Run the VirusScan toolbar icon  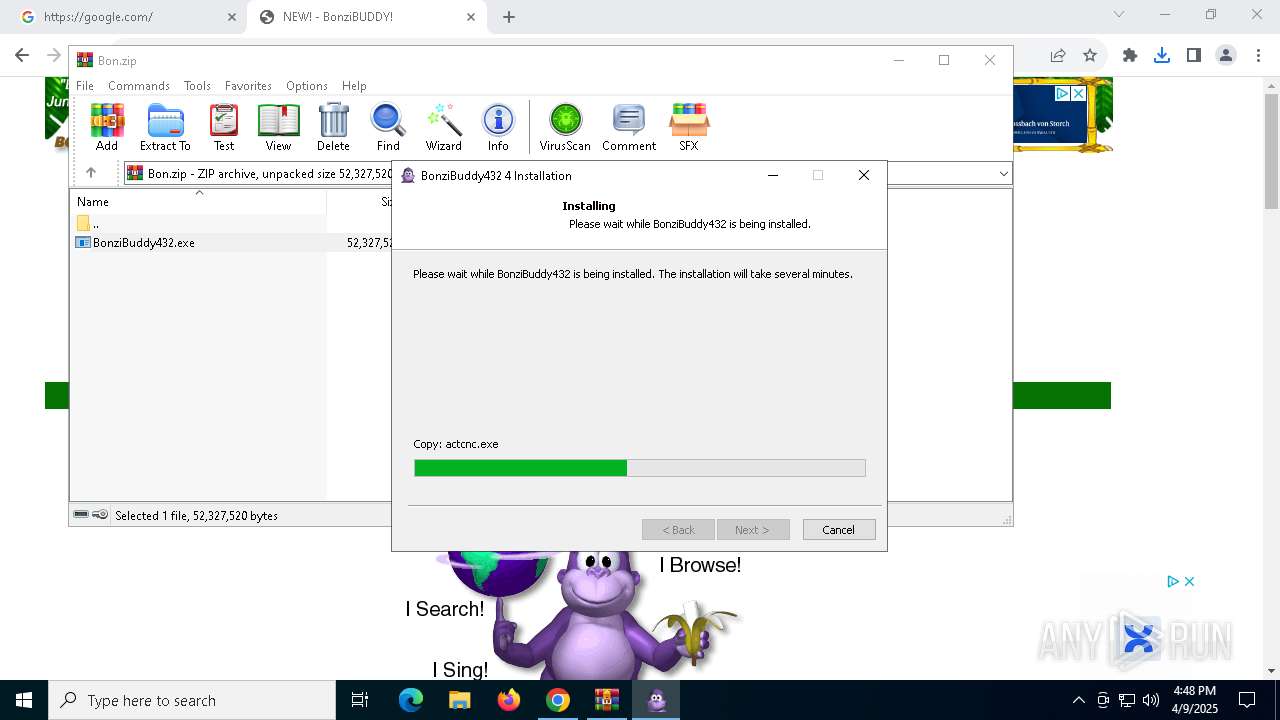pos(565,127)
